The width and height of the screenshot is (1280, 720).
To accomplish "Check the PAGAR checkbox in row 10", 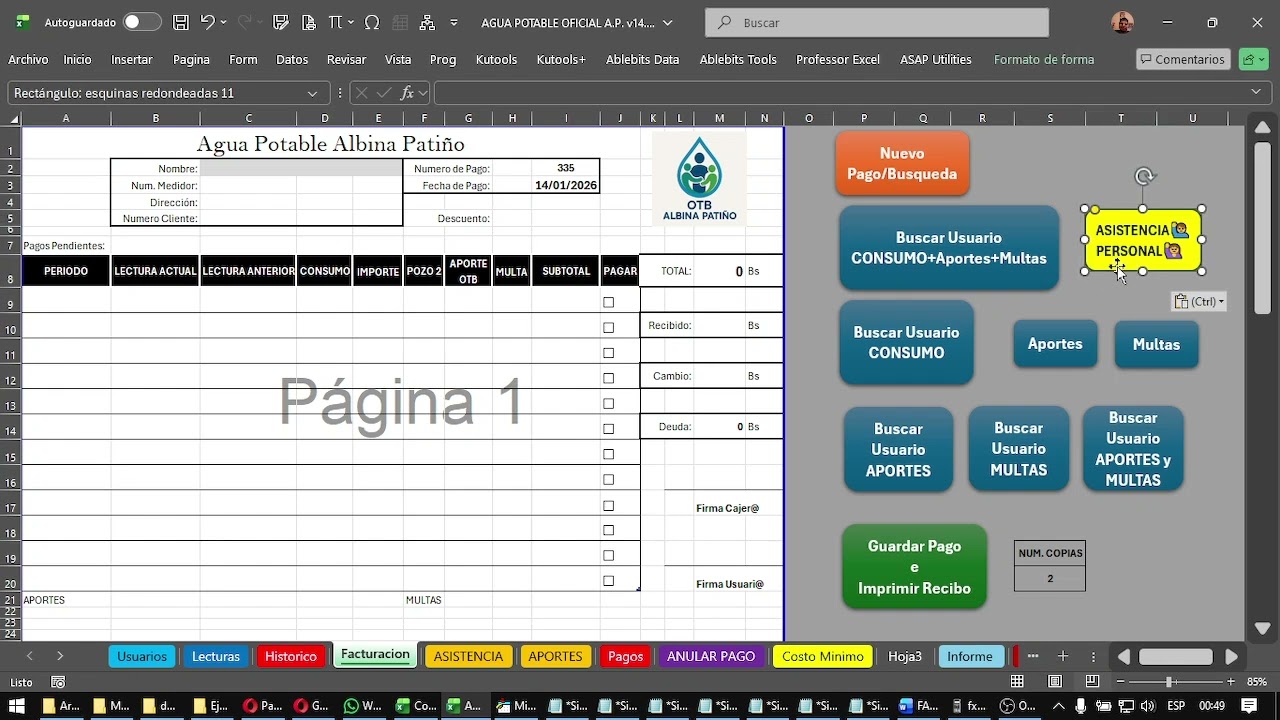I will click(608, 327).
